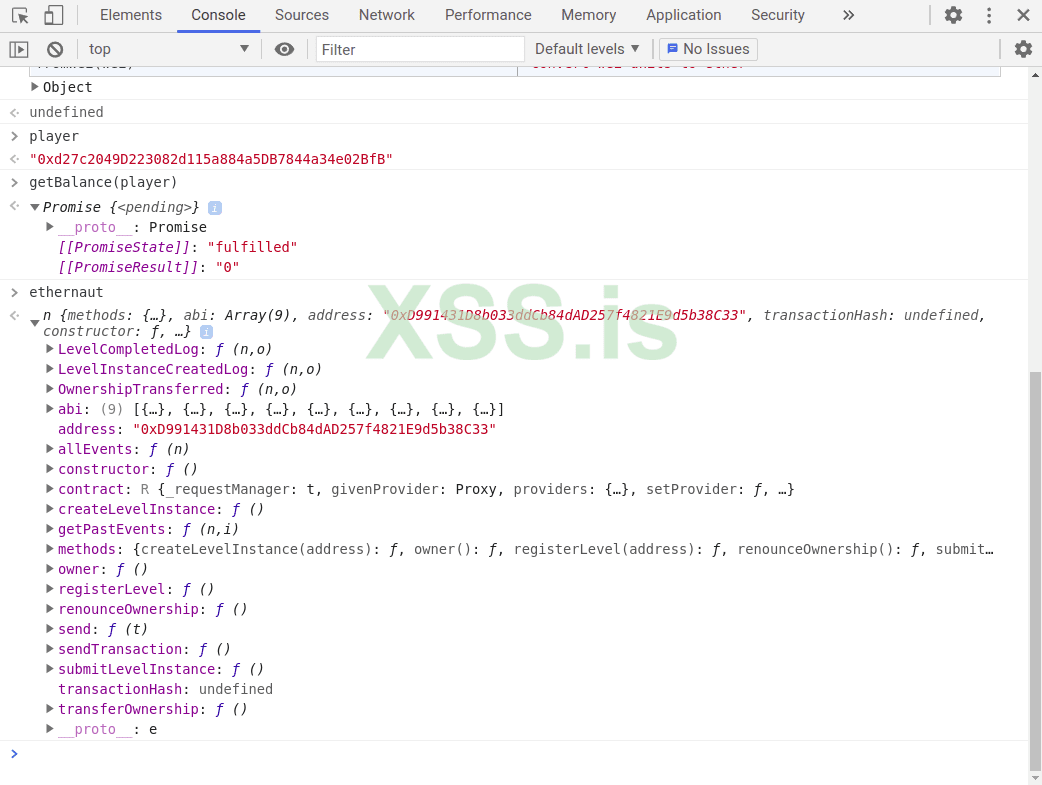Open the Application tab
Screen dimensions: 1042x785
tap(683, 15)
